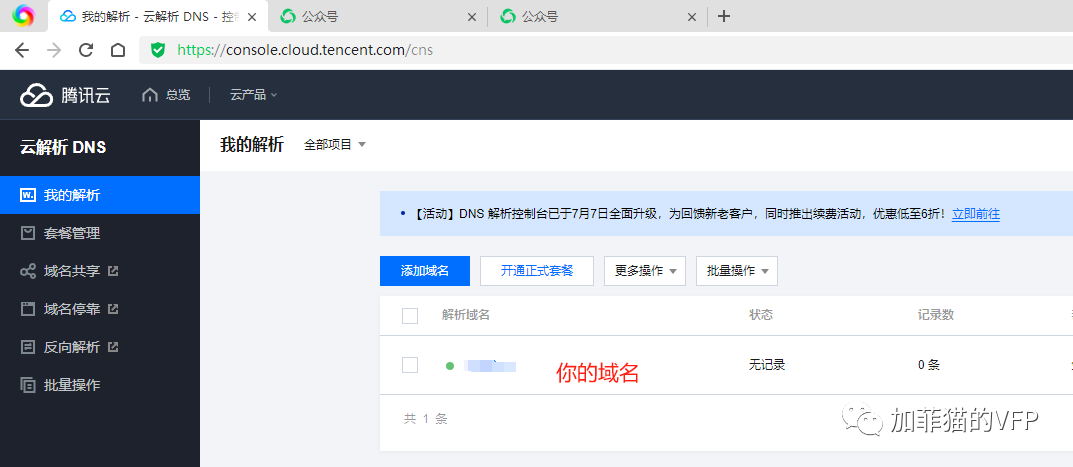Switch to 我的解析 browser tab
This screenshot has width=1073, height=467.
tap(157, 16)
